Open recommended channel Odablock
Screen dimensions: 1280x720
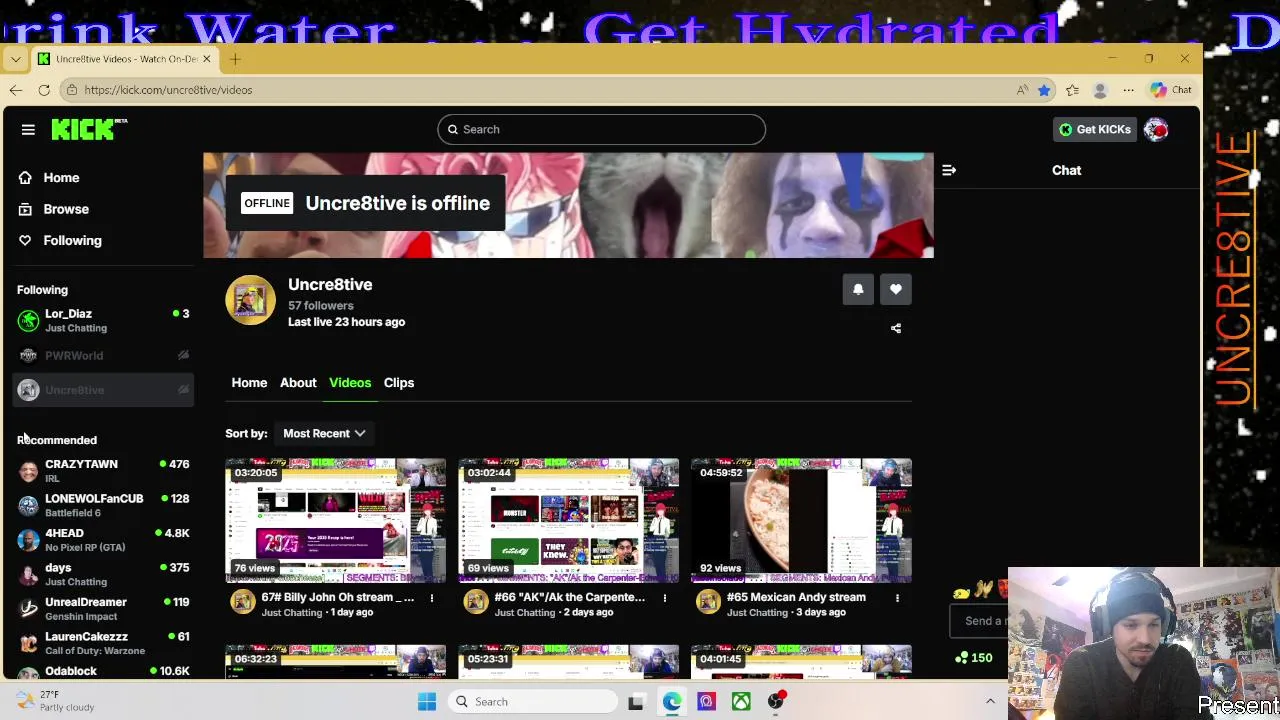(x=103, y=672)
